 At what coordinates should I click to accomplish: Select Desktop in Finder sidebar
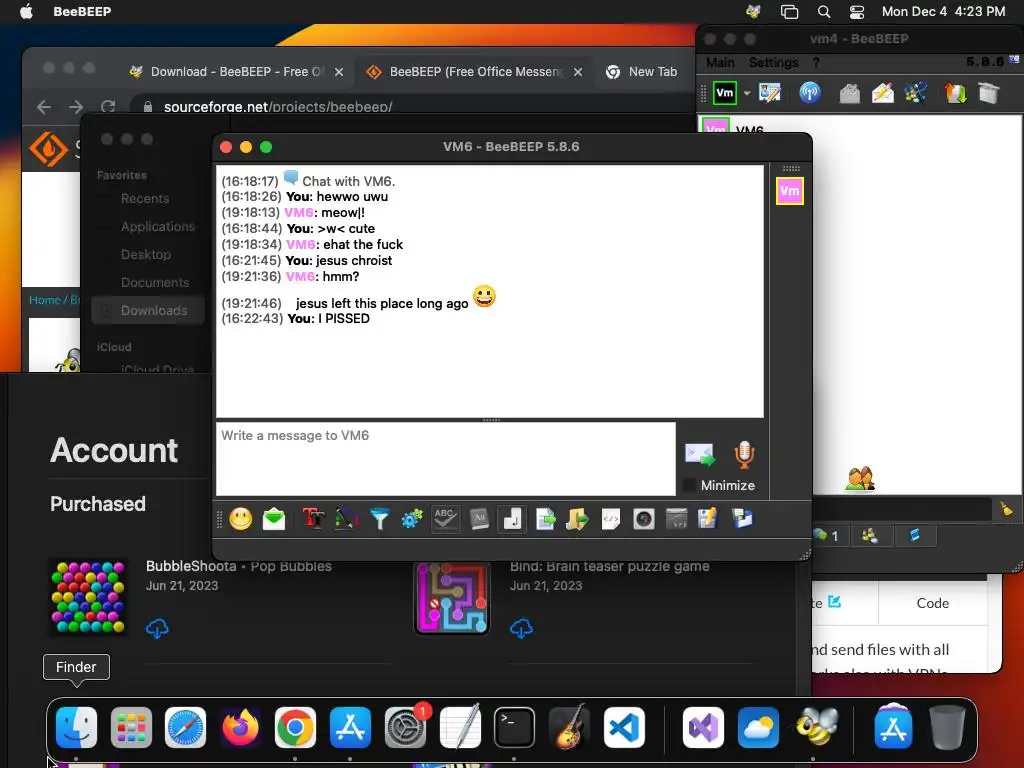coord(146,255)
